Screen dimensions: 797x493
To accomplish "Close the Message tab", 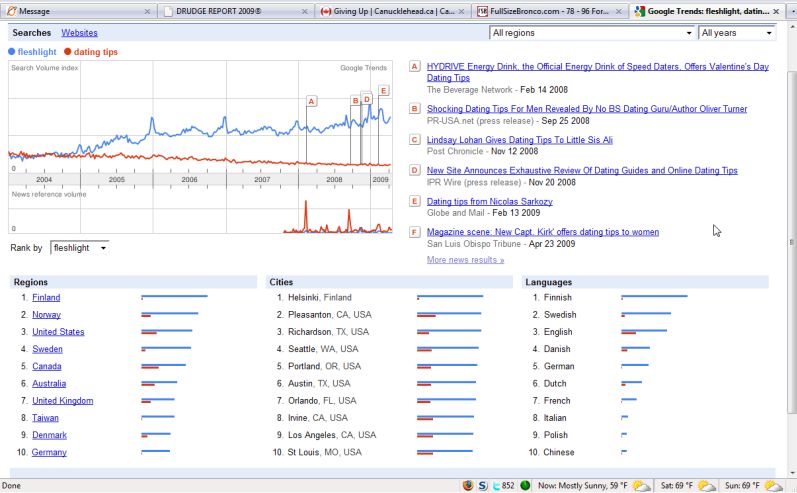I will tap(147, 11).
